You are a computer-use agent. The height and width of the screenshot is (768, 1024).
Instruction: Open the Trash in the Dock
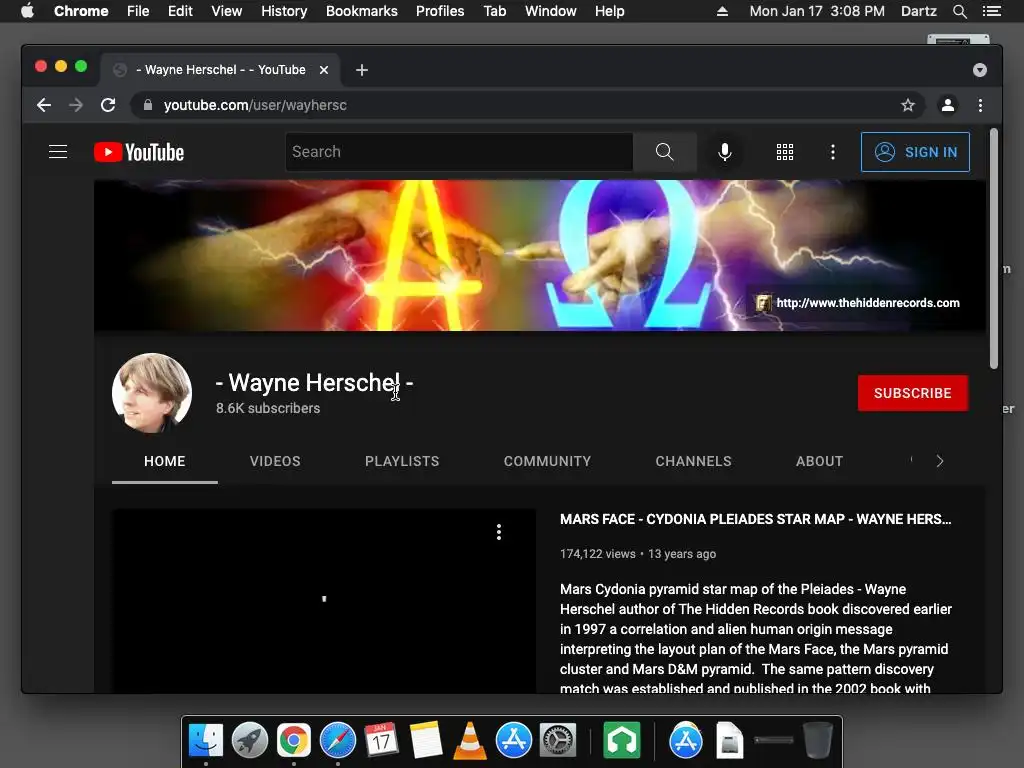point(817,740)
